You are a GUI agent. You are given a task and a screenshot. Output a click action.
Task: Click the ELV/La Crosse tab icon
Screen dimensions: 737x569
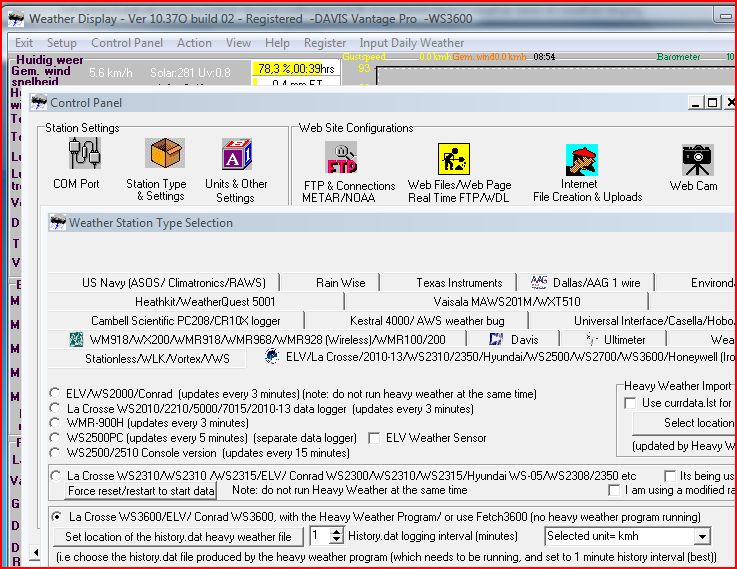(272, 356)
